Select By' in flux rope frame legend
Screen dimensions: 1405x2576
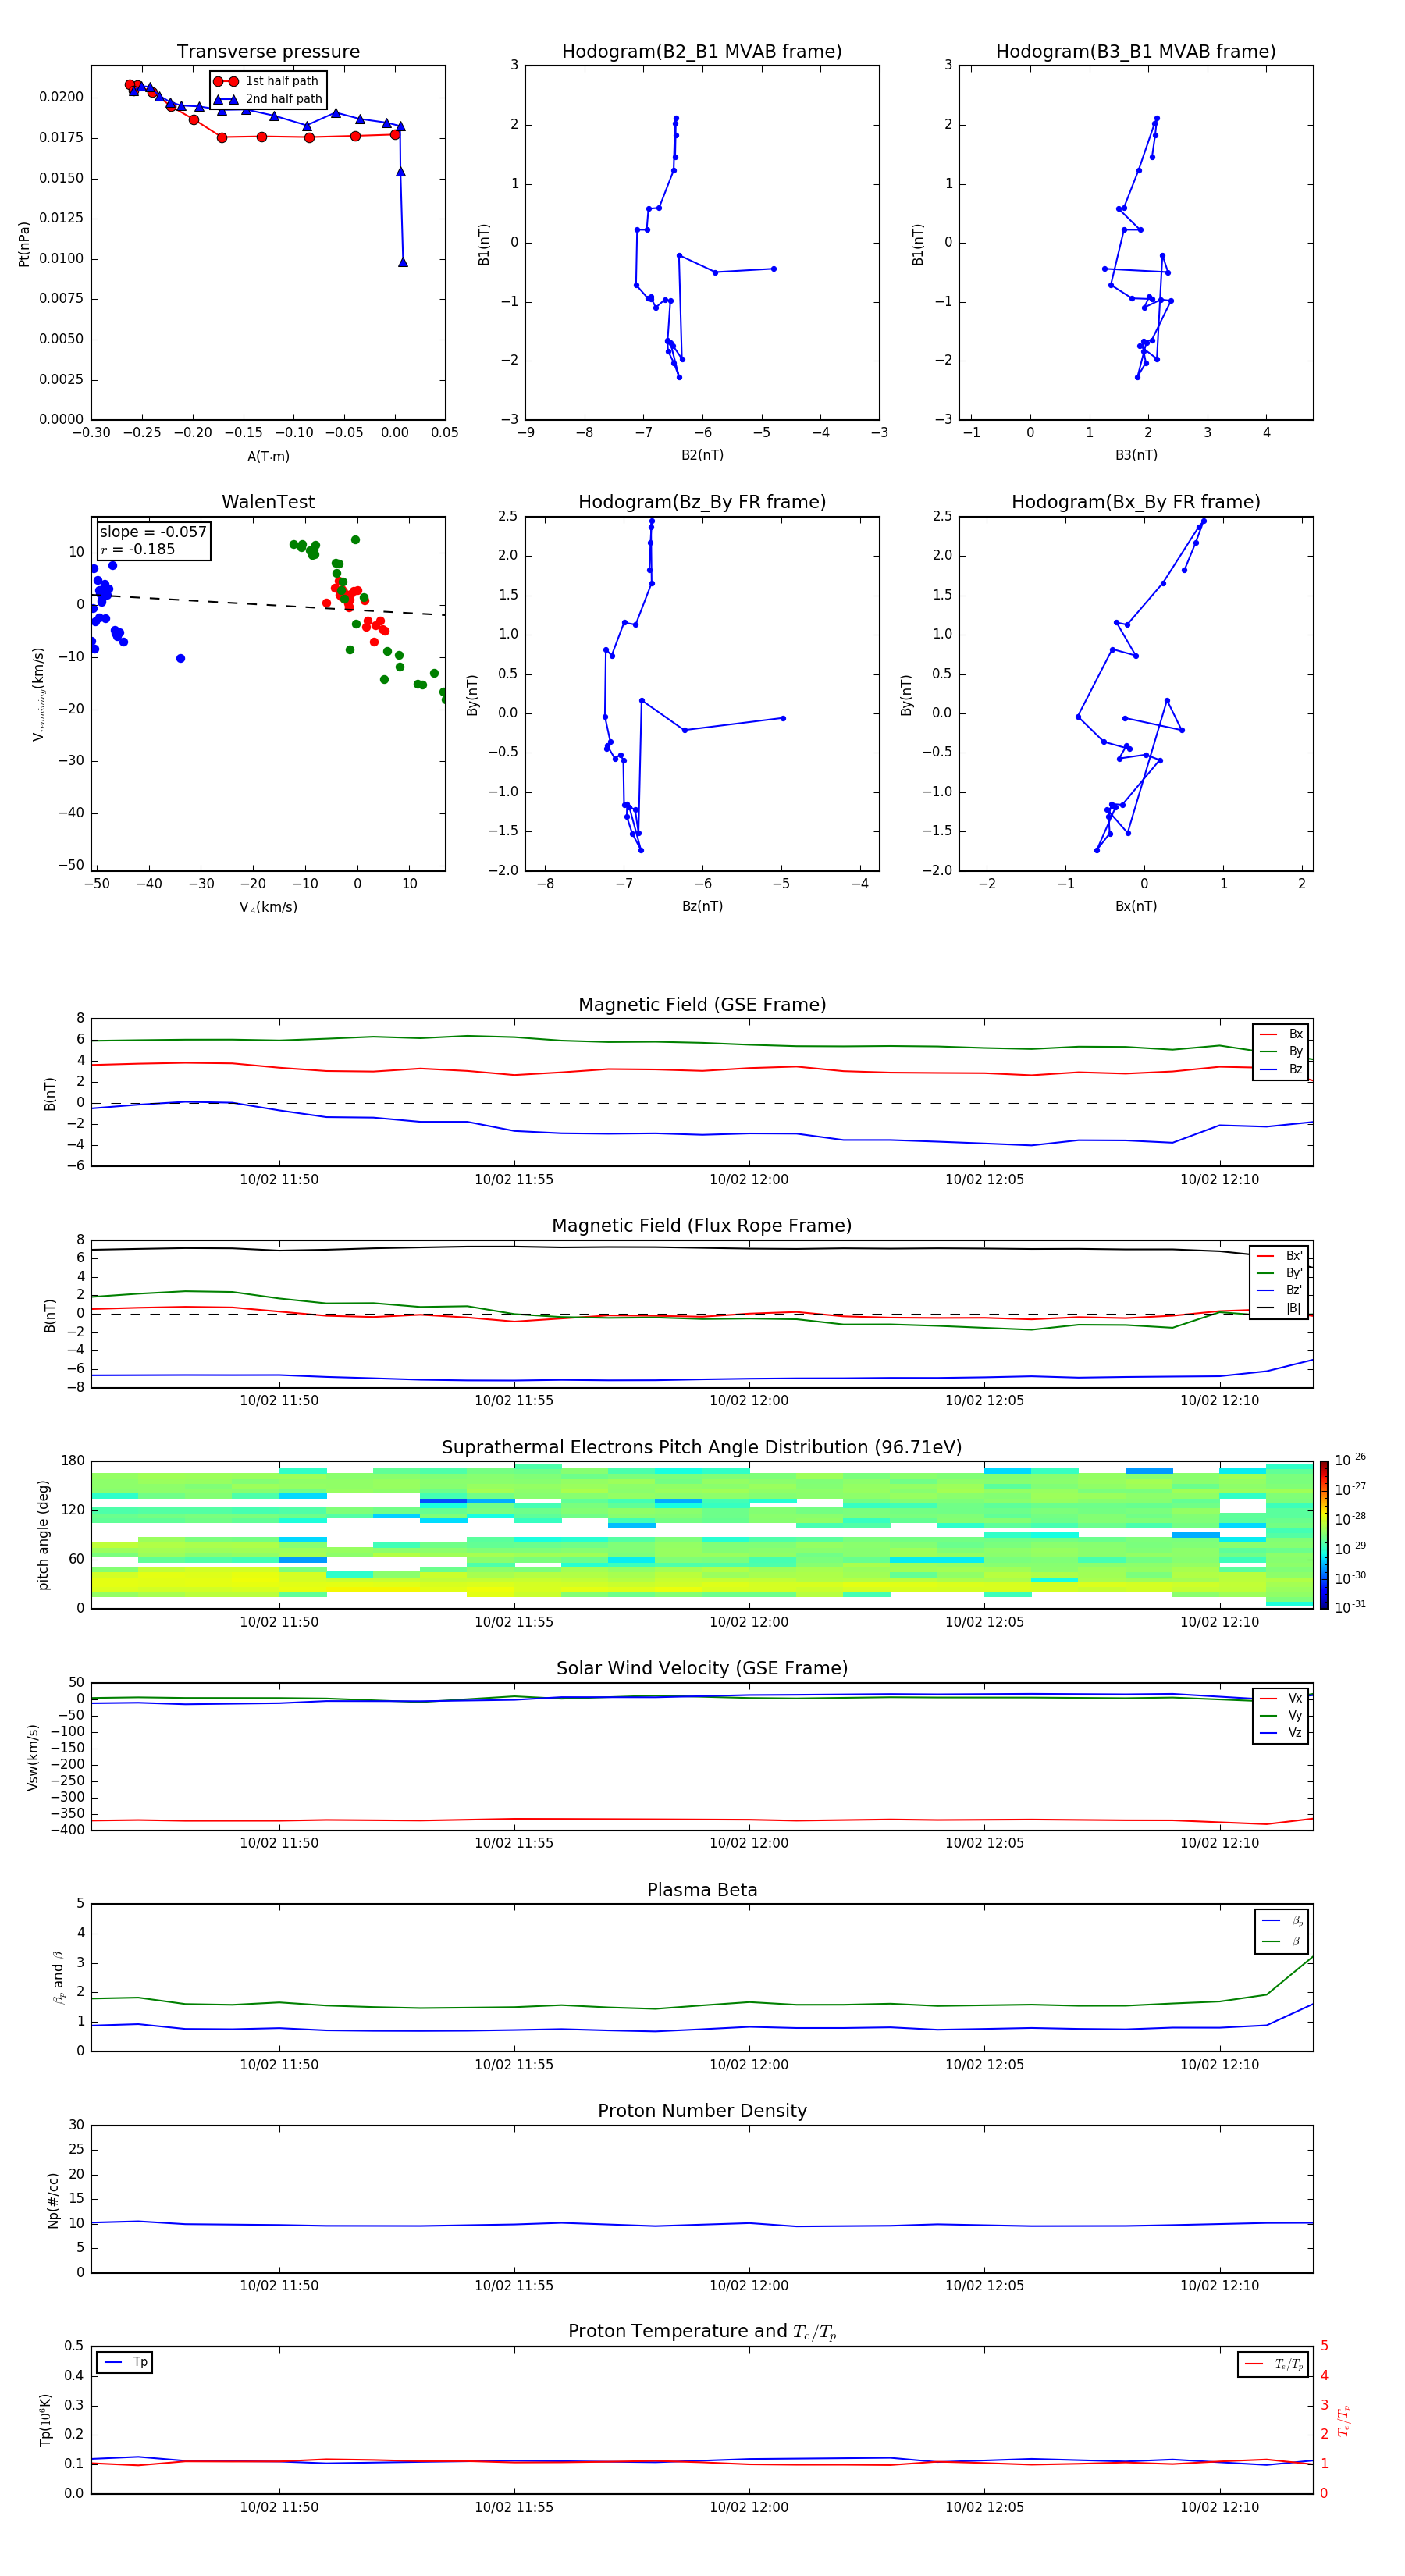pyautogui.click(x=1280, y=1273)
